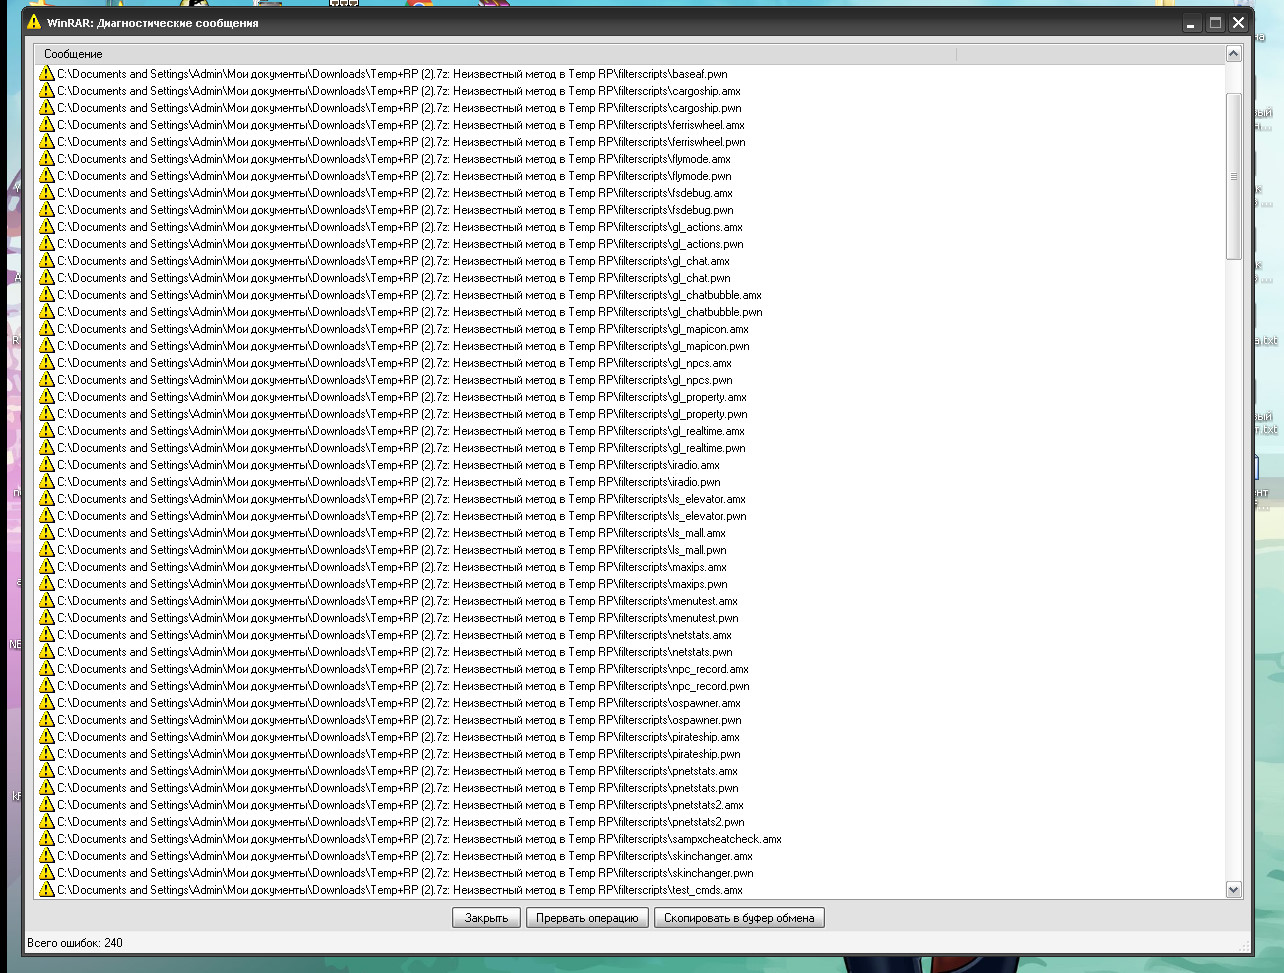Click the pirateship.amx row warning icon

47,737
